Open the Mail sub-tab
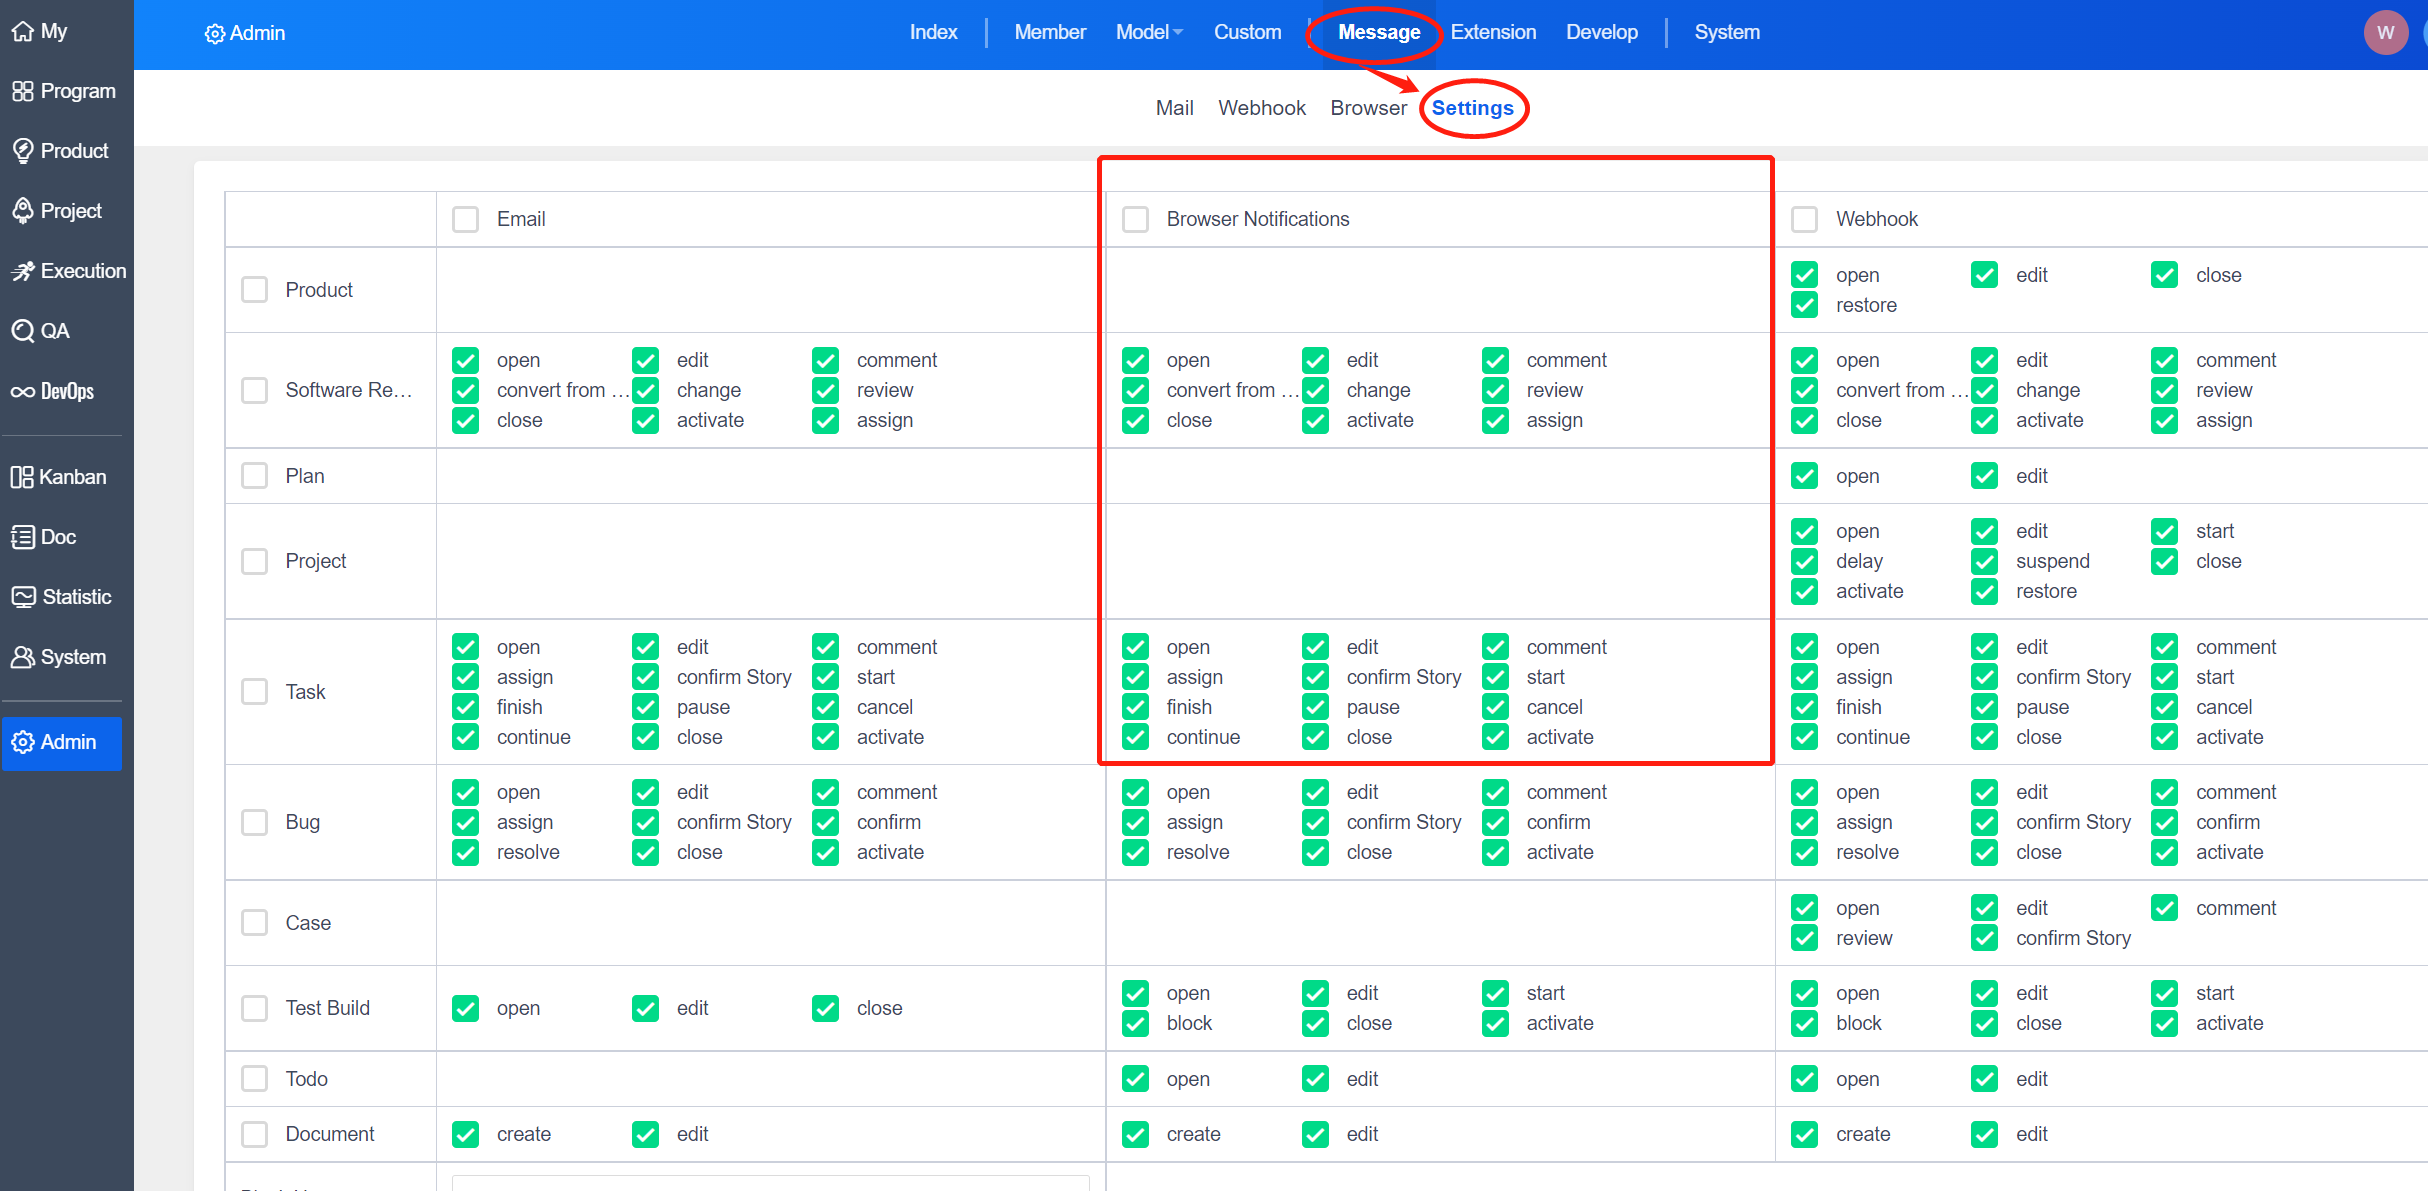This screenshot has width=2428, height=1191. click(x=1174, y=108)
